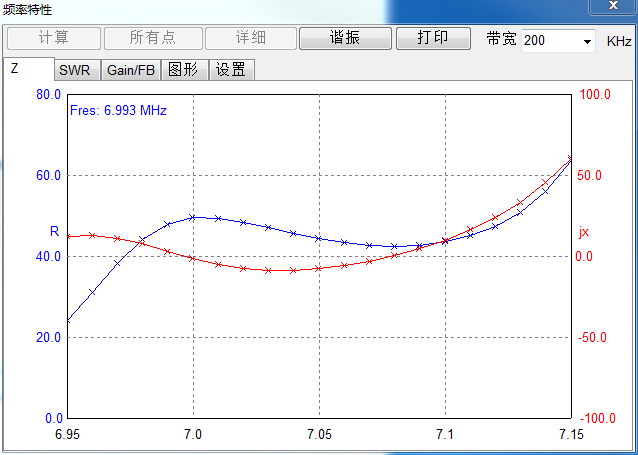
Task: Click the blue R axis label
Action: pyautogui.click(x=55, y=231)
